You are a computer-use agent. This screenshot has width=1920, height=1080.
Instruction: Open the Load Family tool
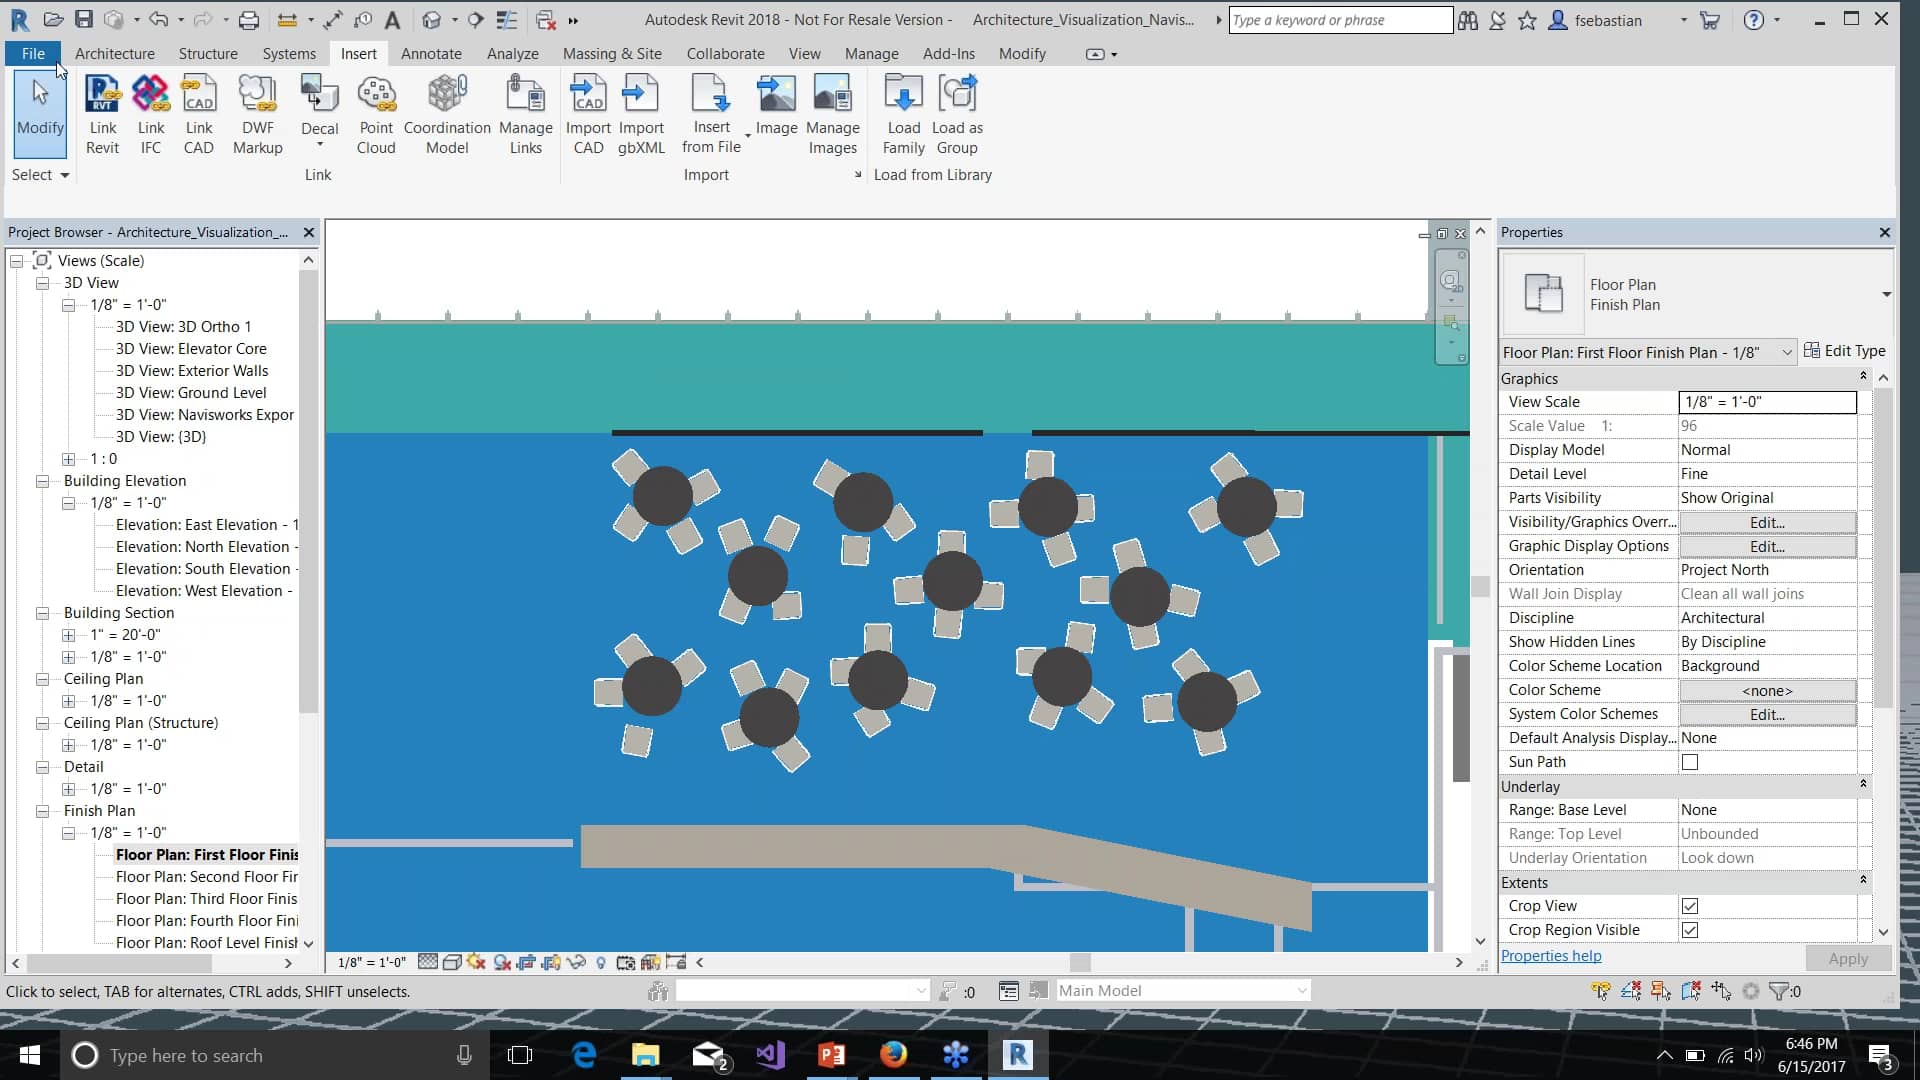click(903, 110)
